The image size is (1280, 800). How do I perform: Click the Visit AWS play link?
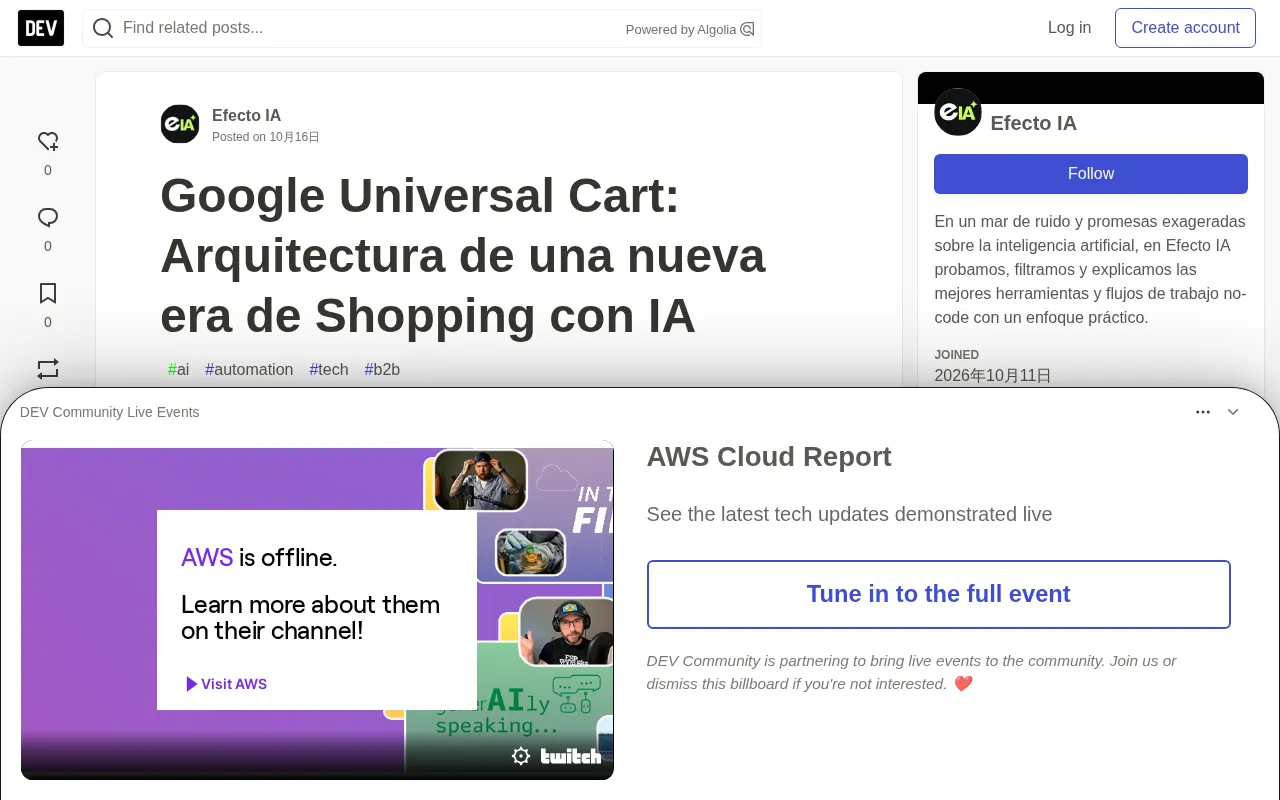coord(226,684)
